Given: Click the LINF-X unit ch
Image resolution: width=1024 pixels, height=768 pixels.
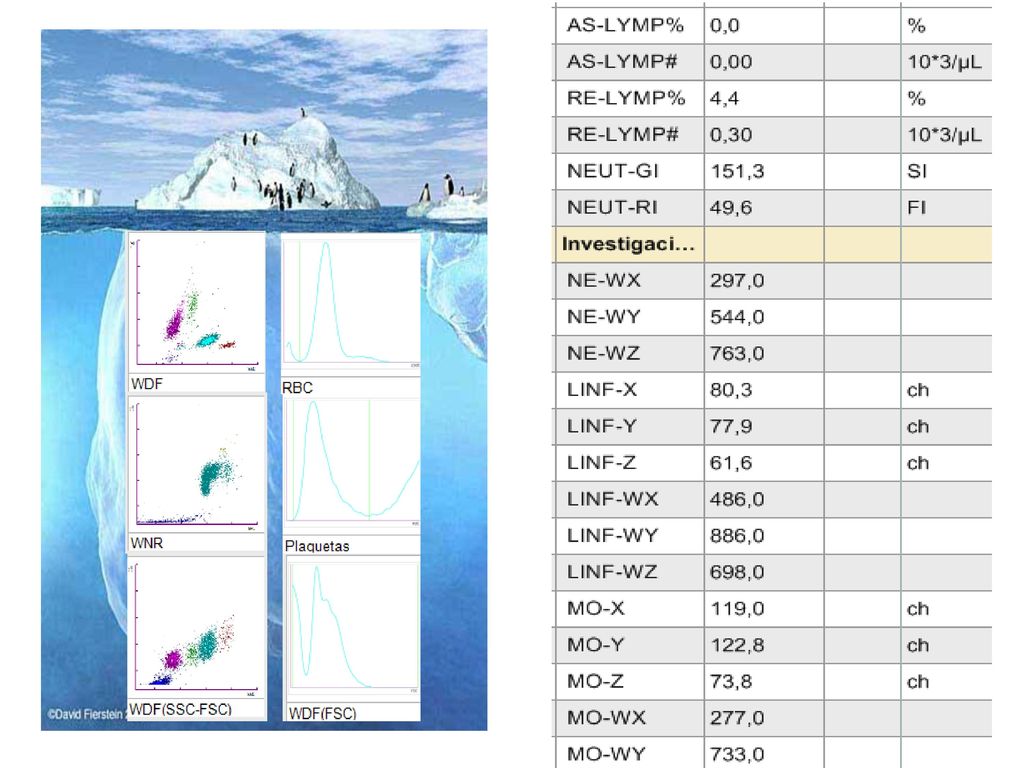Looking at the screenshot, I should pyautogui.click(x=918, y=390).
